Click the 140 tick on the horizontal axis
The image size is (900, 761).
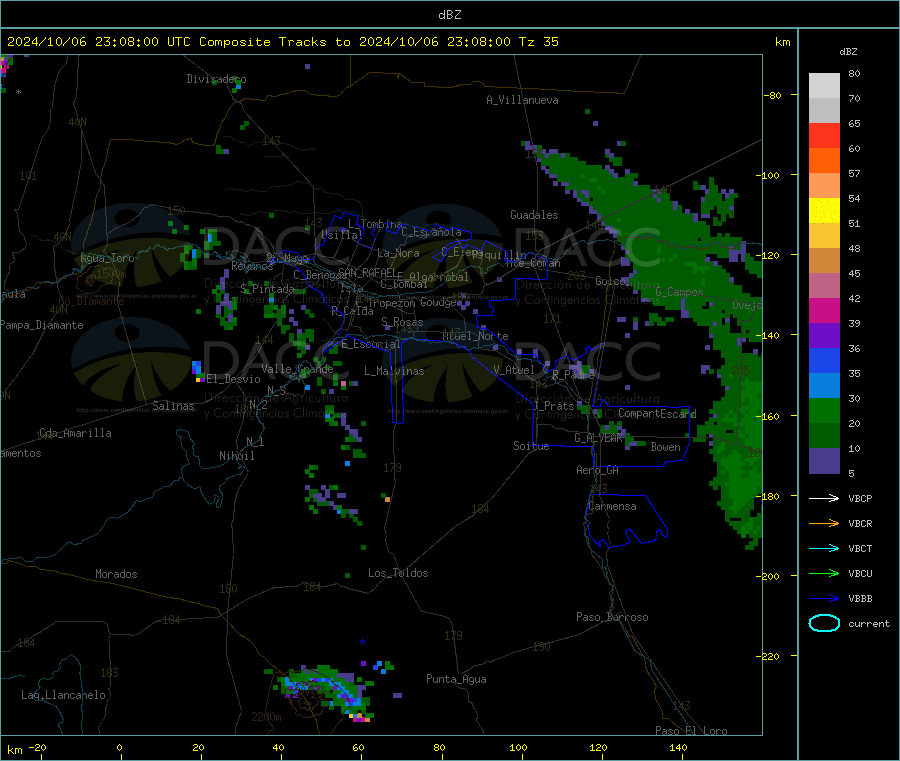pos(678,747)
